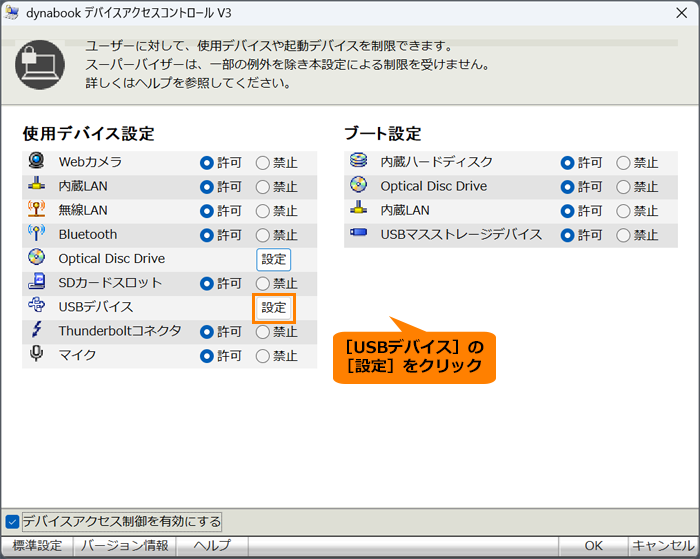Click the キャンセル button
This screenshot has width=700, height=559.
[663, 546]
